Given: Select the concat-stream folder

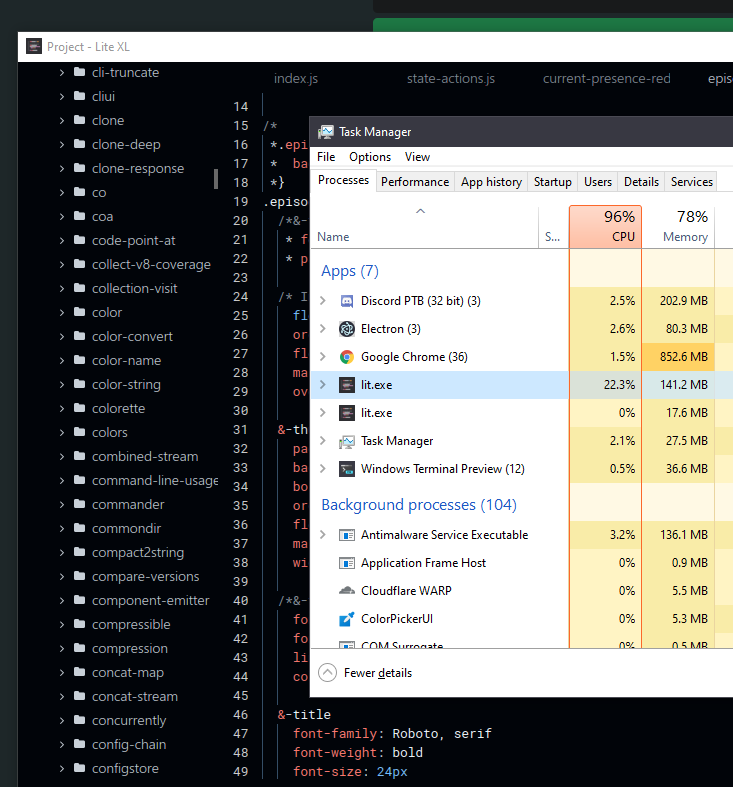Looking at the screenshot, I should point(135,697).
